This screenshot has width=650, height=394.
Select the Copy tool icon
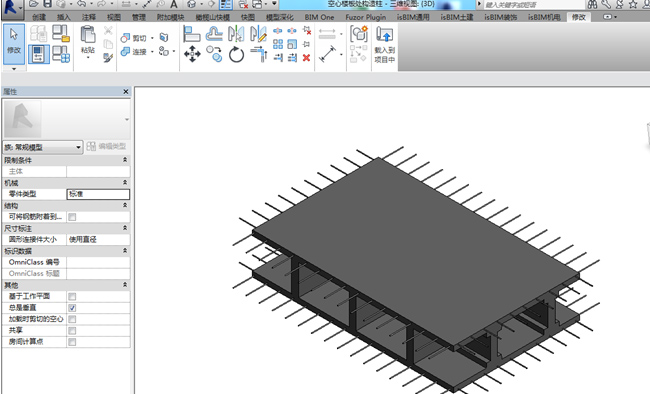[214, 54]
